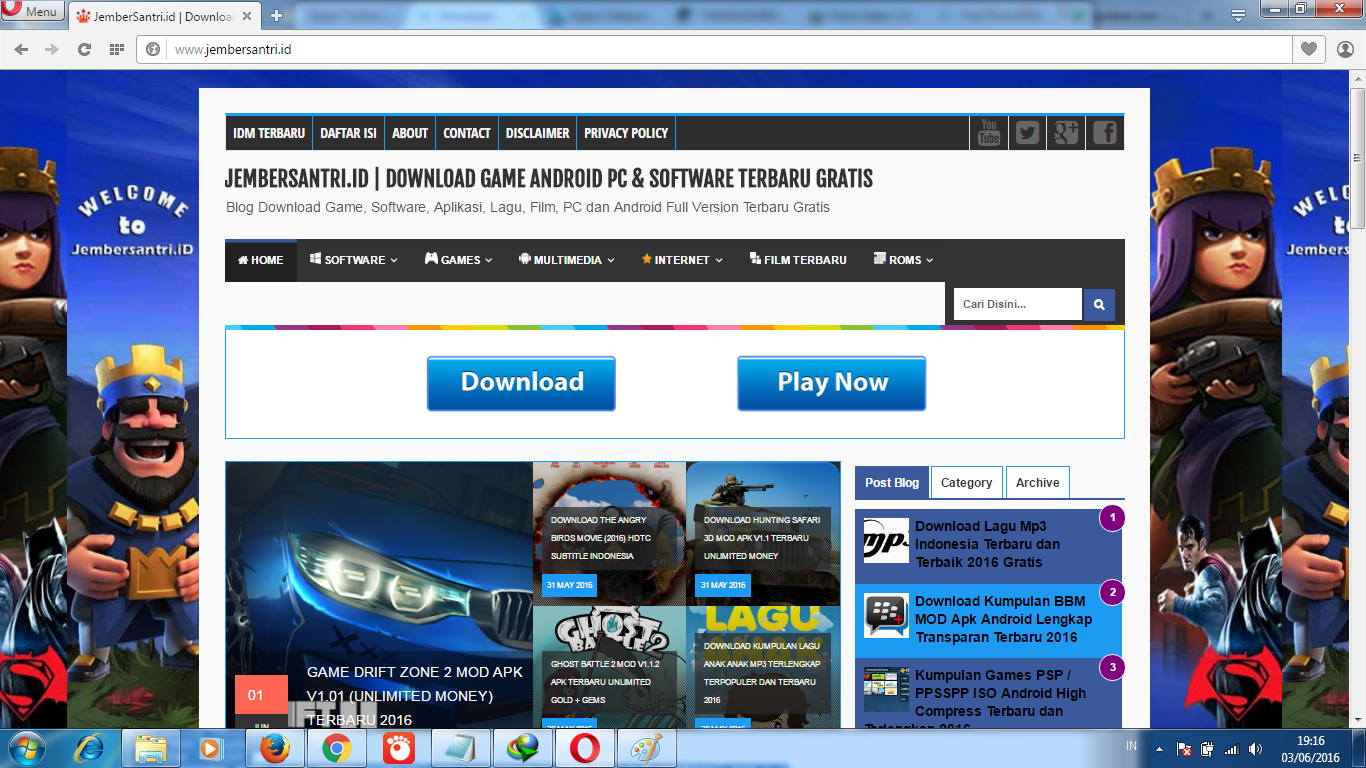Open the new tab plus button

277,15
